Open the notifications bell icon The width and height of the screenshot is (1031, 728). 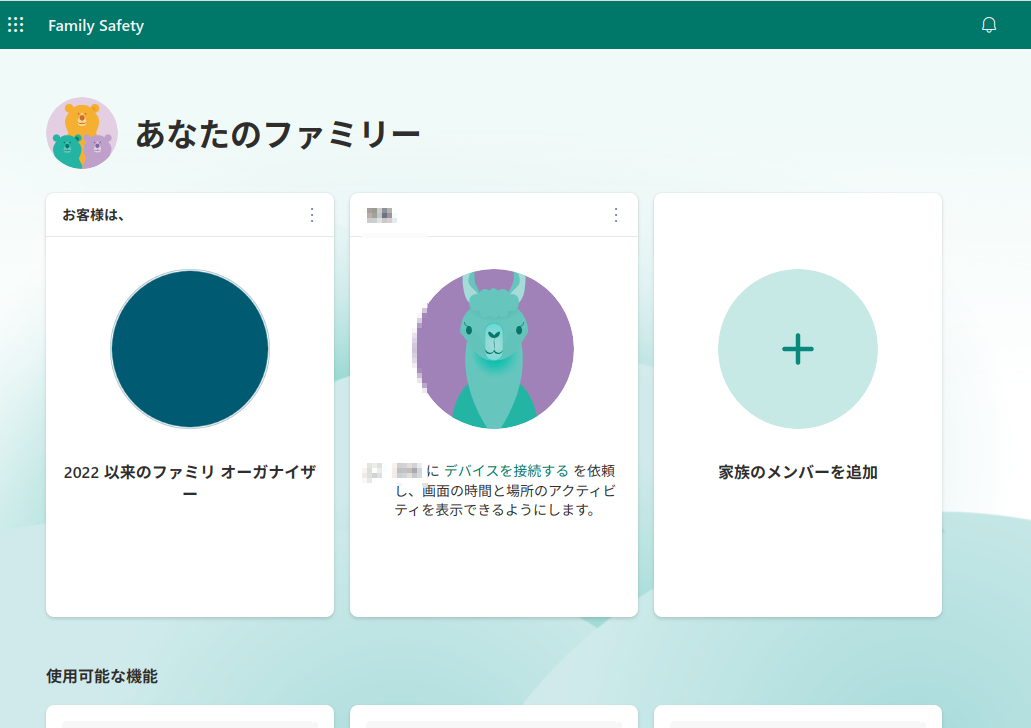coord(988,25)
